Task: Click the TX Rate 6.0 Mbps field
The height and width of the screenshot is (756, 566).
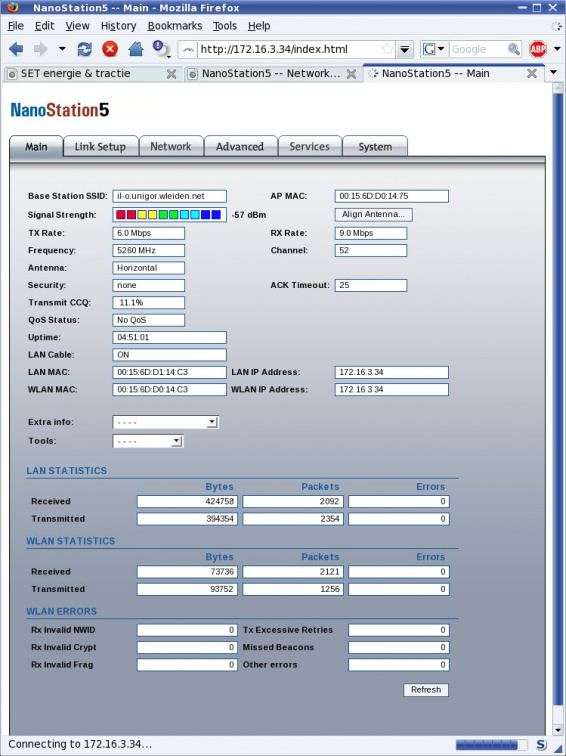Action: point(148,233)
